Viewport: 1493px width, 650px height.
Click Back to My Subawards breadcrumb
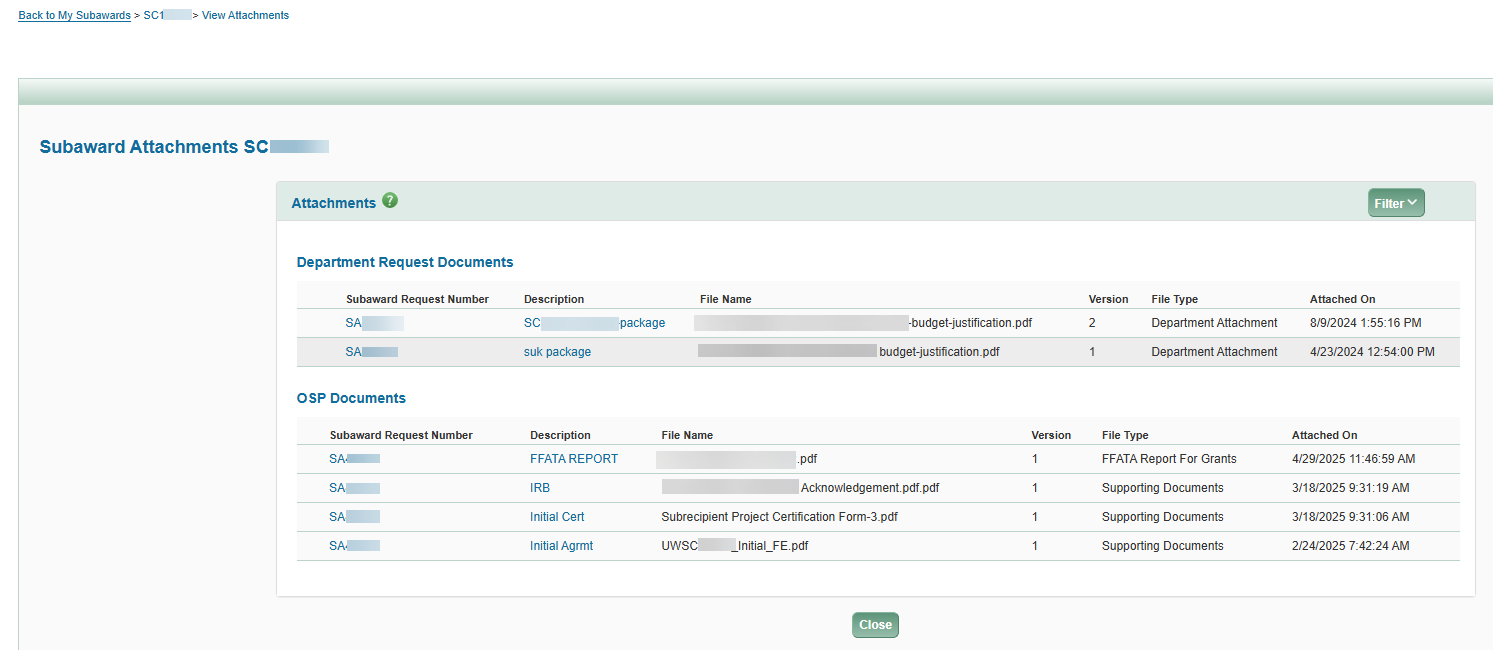pos(74,14)
